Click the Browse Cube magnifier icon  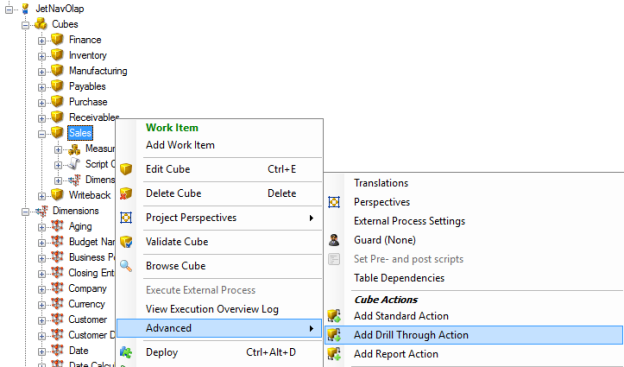126,266
